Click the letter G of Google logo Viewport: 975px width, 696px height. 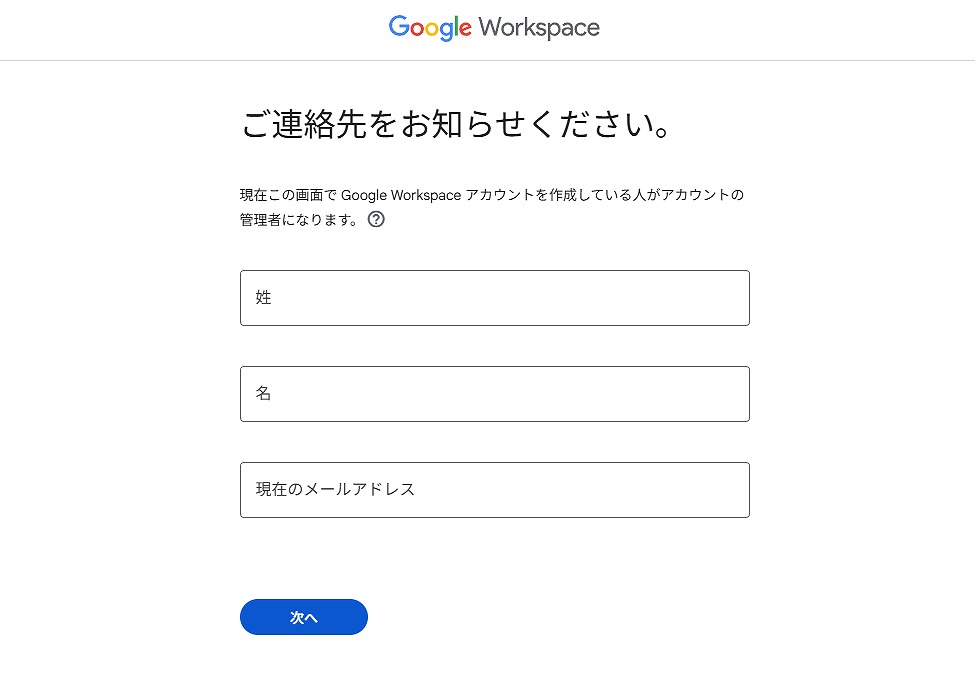click(399, 27)
